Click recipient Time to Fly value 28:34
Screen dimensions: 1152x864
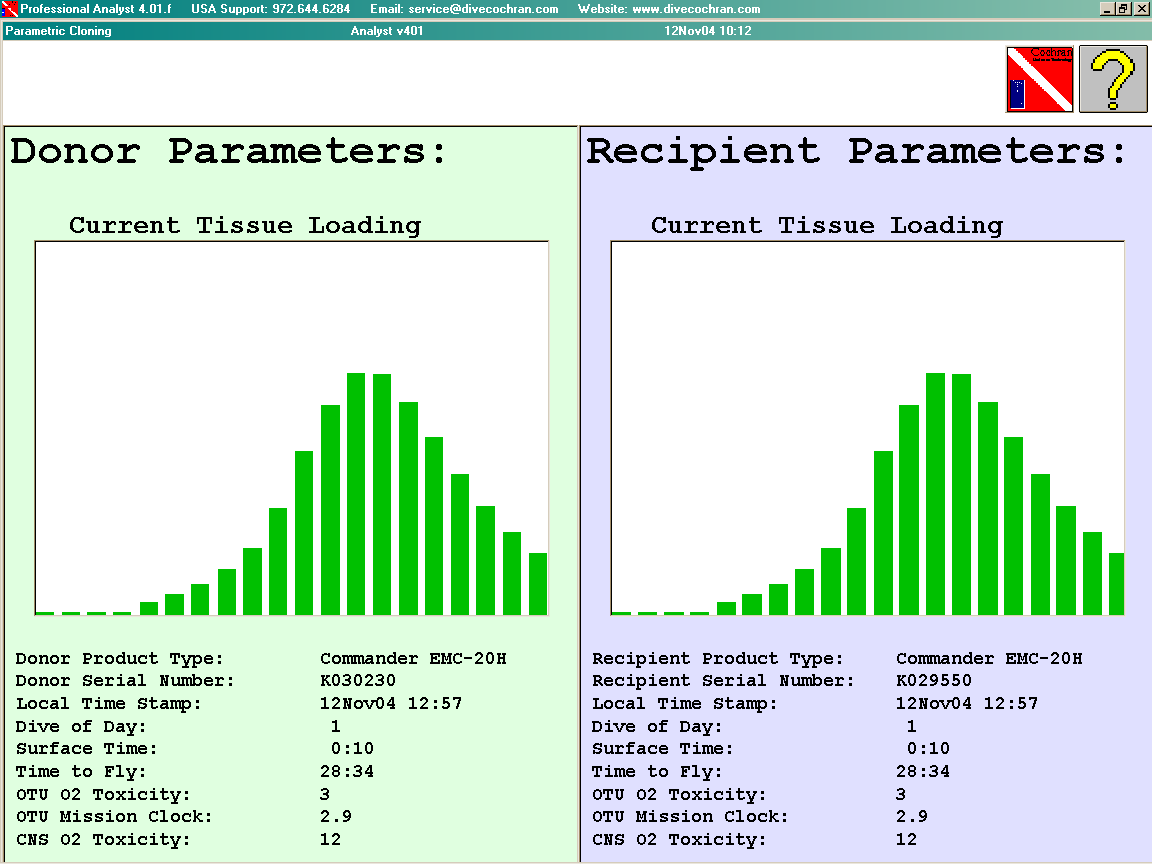tap(923, 771)
